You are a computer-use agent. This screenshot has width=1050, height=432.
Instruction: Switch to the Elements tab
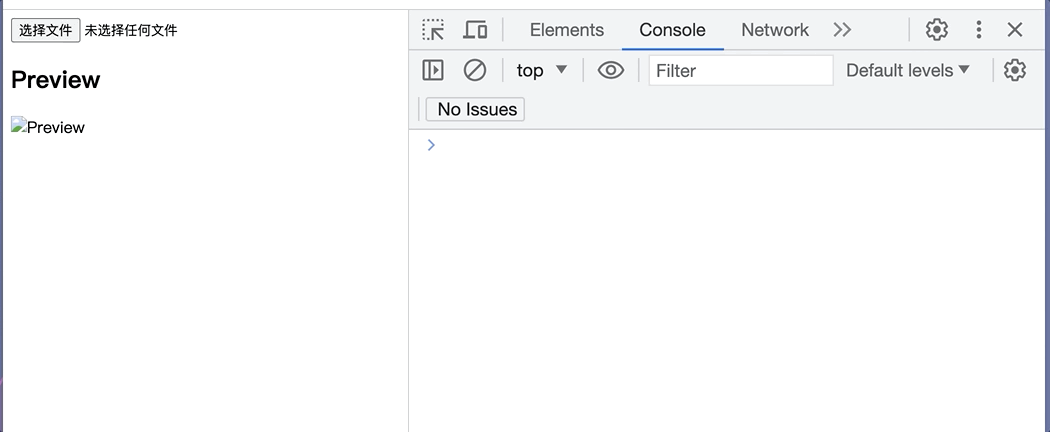click(567, 30)
